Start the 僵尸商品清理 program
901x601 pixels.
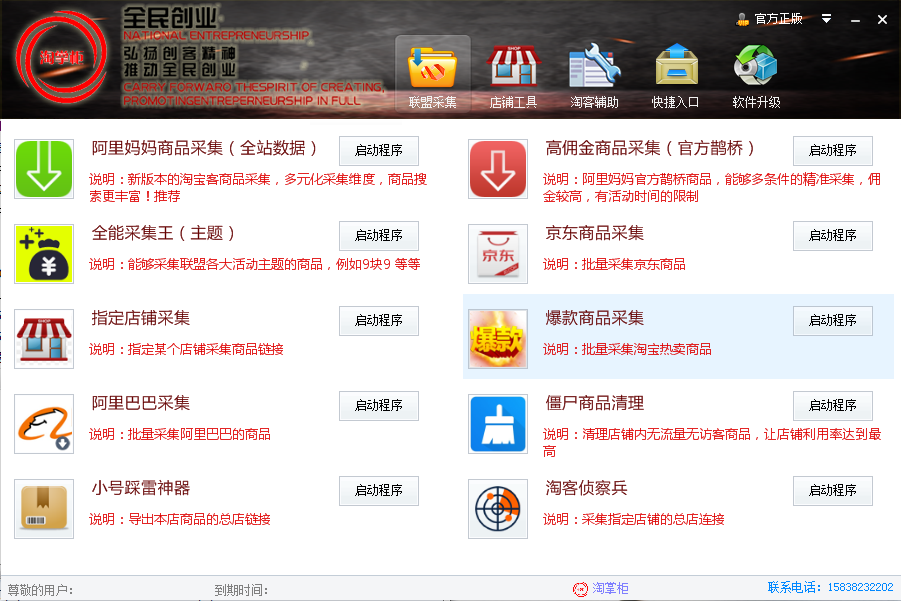pyautogui.click(x=833, y=406)
